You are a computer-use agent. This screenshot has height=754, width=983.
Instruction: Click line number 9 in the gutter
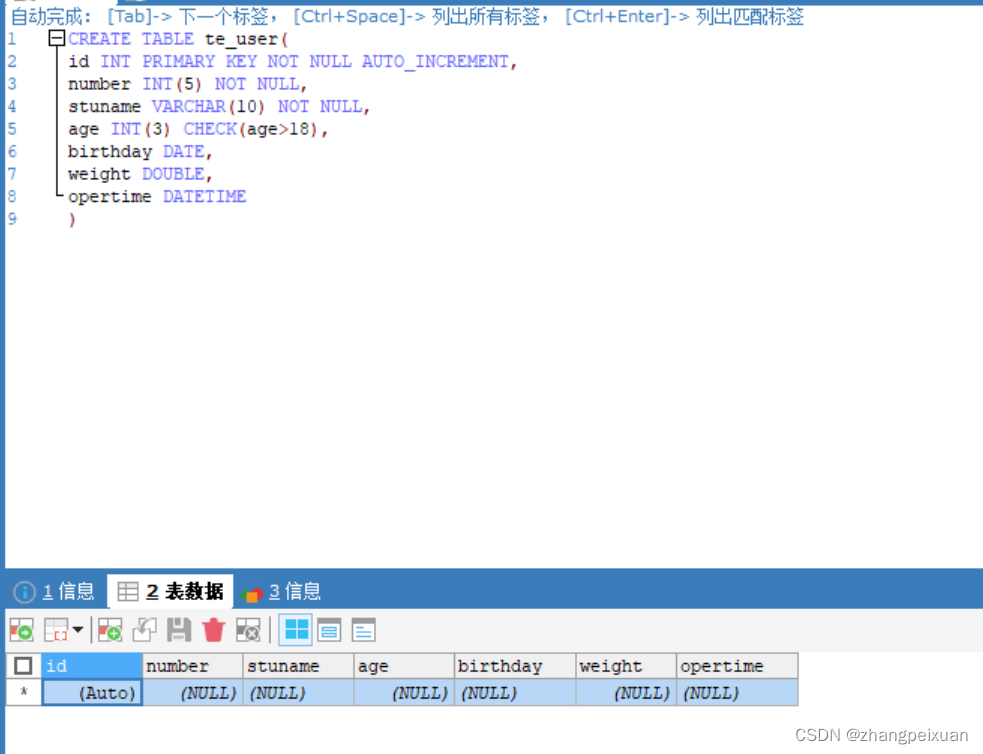point(12,219)
